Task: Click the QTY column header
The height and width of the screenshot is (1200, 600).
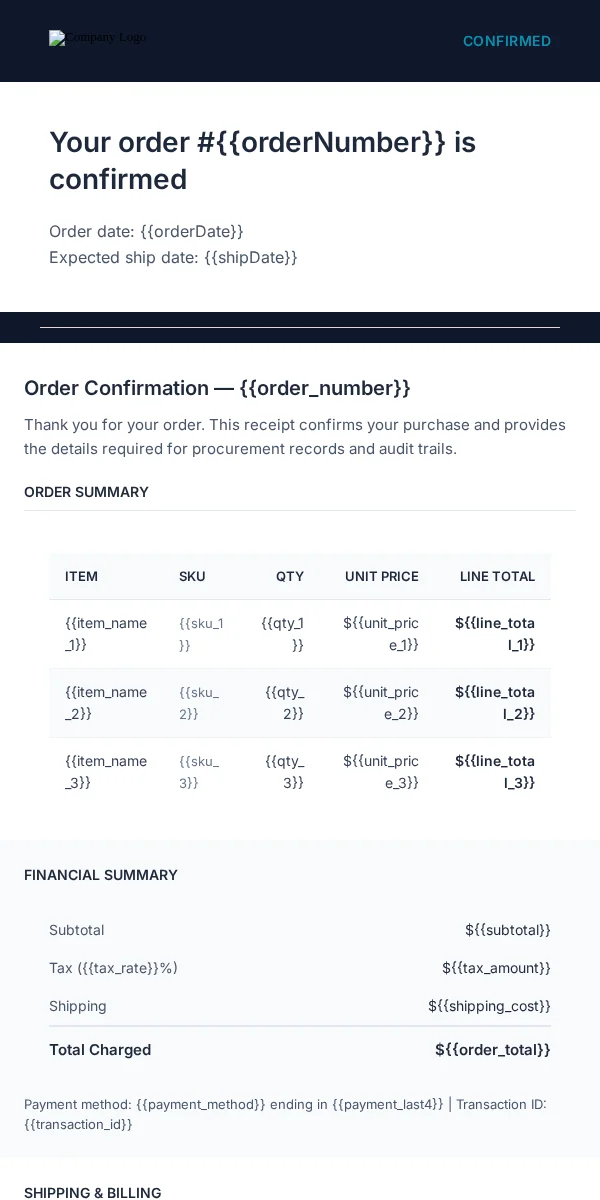Action: [290, 576]
